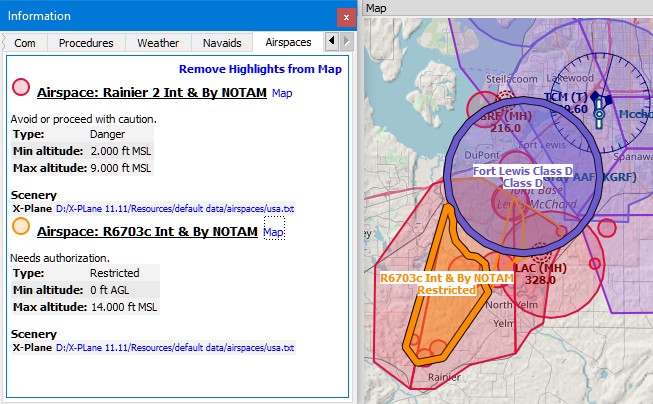Click the red Danger airspace circle icon
Viewport: 653px width, 404px height.
point(21,87)
